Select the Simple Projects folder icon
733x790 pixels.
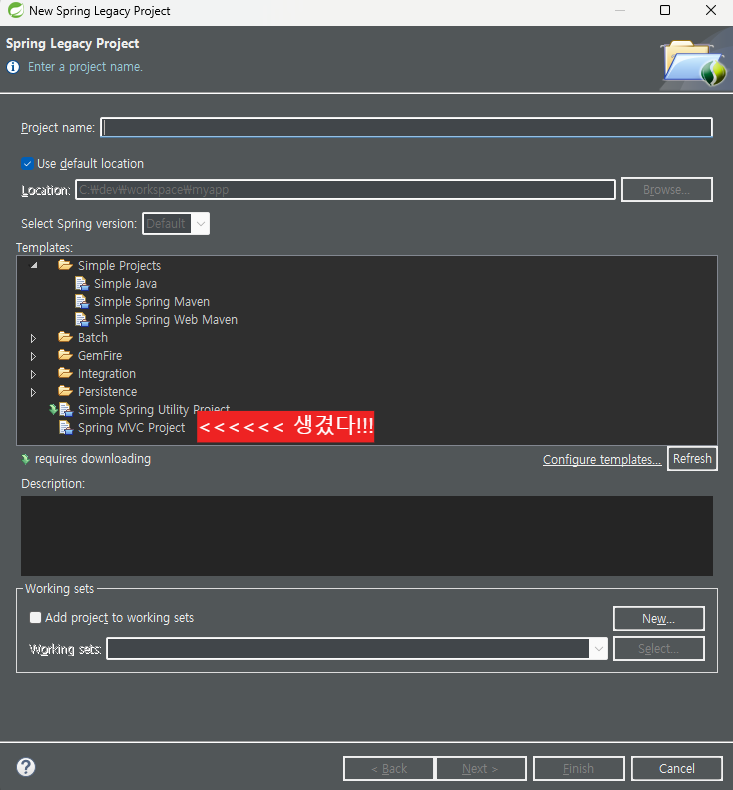65,265
